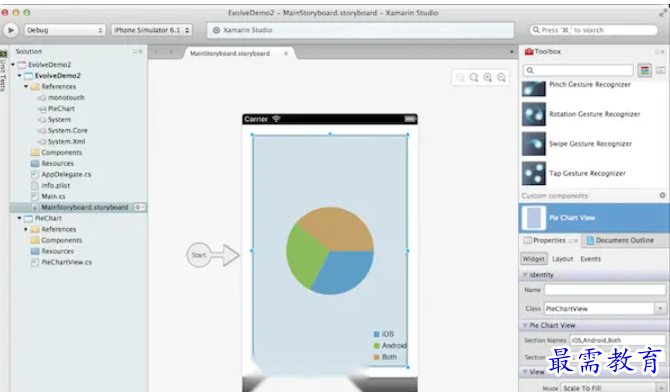The height and width of the screenshot is (392, 670).
Task: Select the System reference
Action: 59,120
